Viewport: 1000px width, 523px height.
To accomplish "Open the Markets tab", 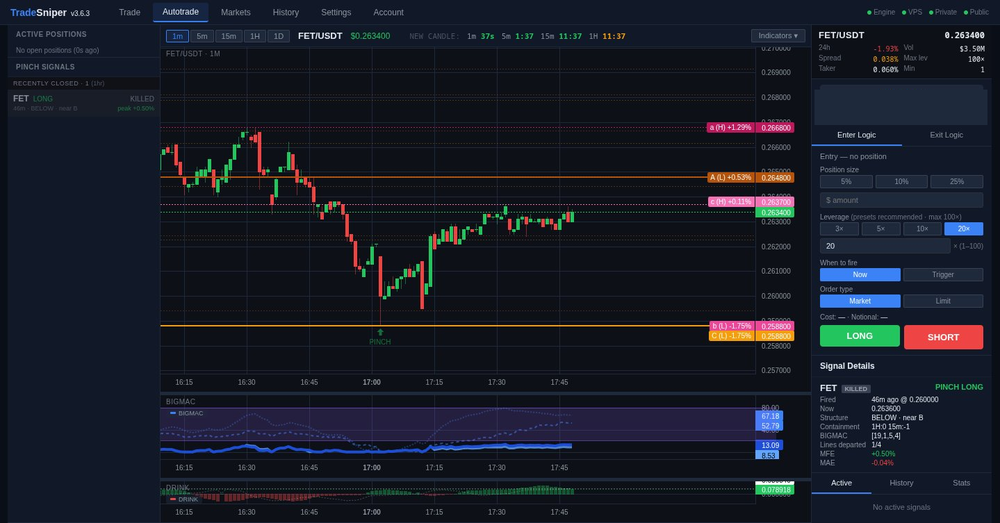I will tap(235, 12).
